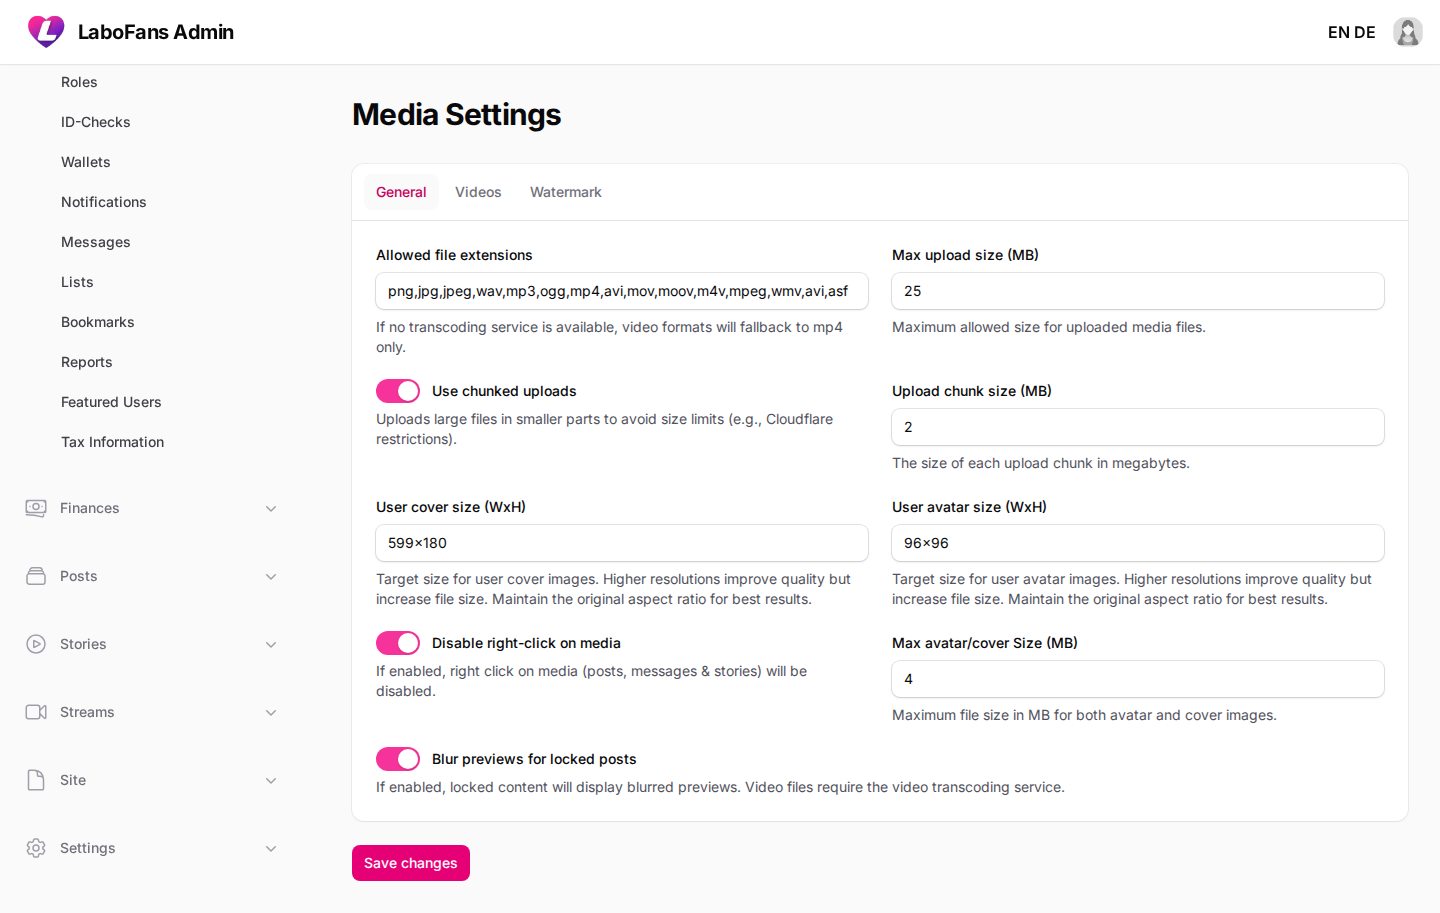This screenshot has height=913, width=1440.
Task: Switch language to DE
Action: (1365, 32)
